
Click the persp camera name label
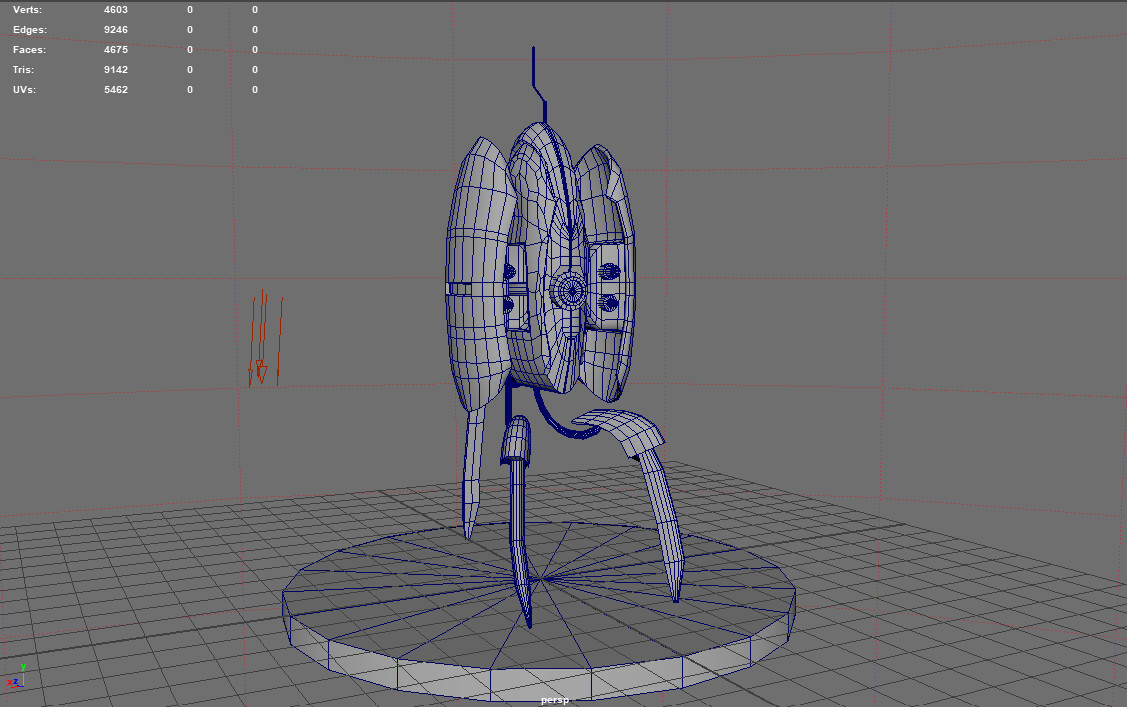[x=555, y=700]
